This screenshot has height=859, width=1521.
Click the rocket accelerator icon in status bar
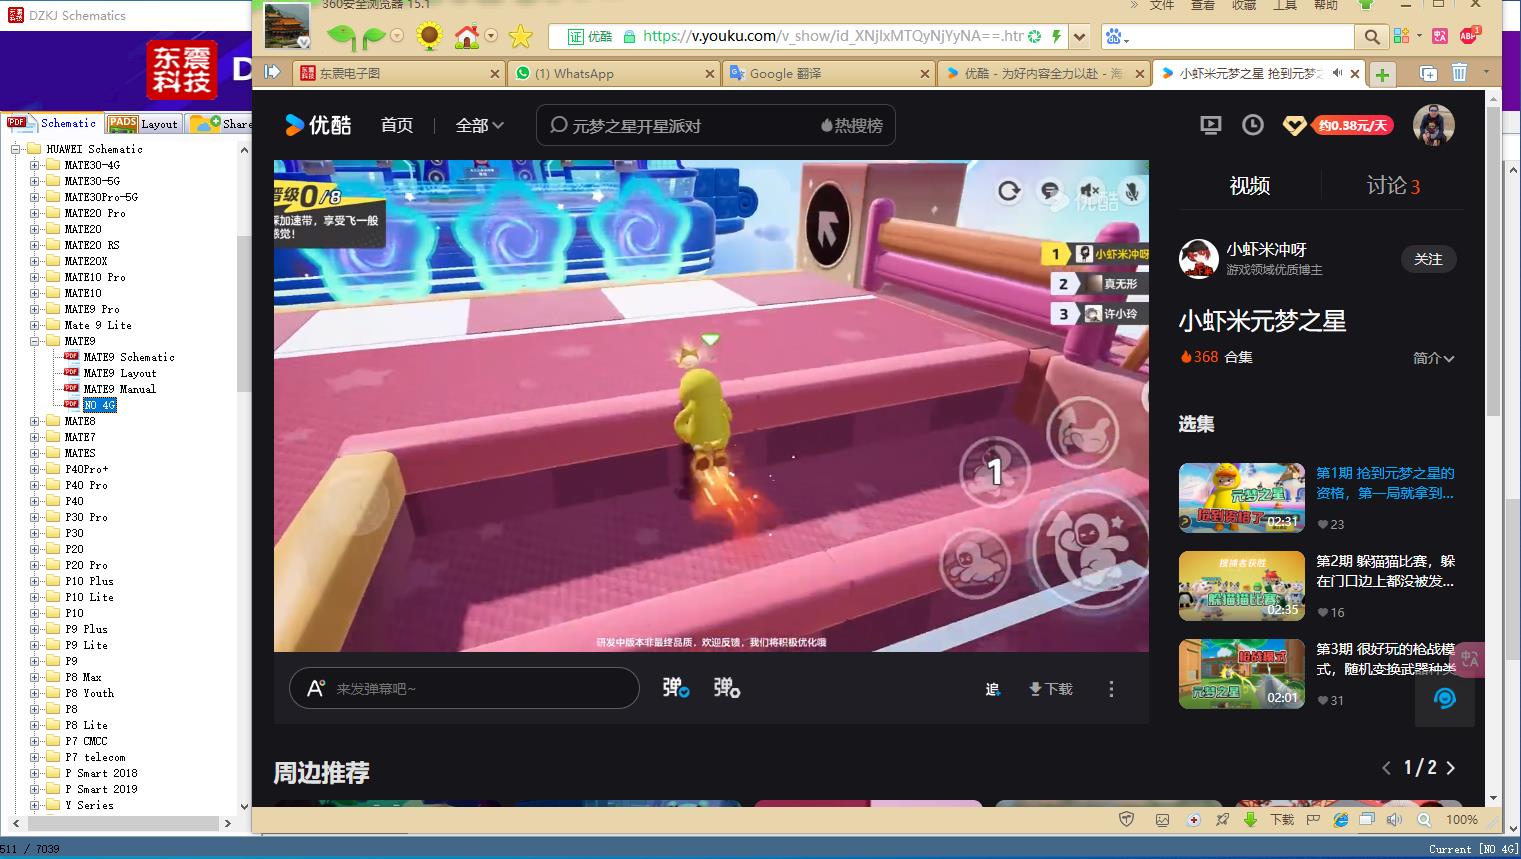tap(1222, 819)
